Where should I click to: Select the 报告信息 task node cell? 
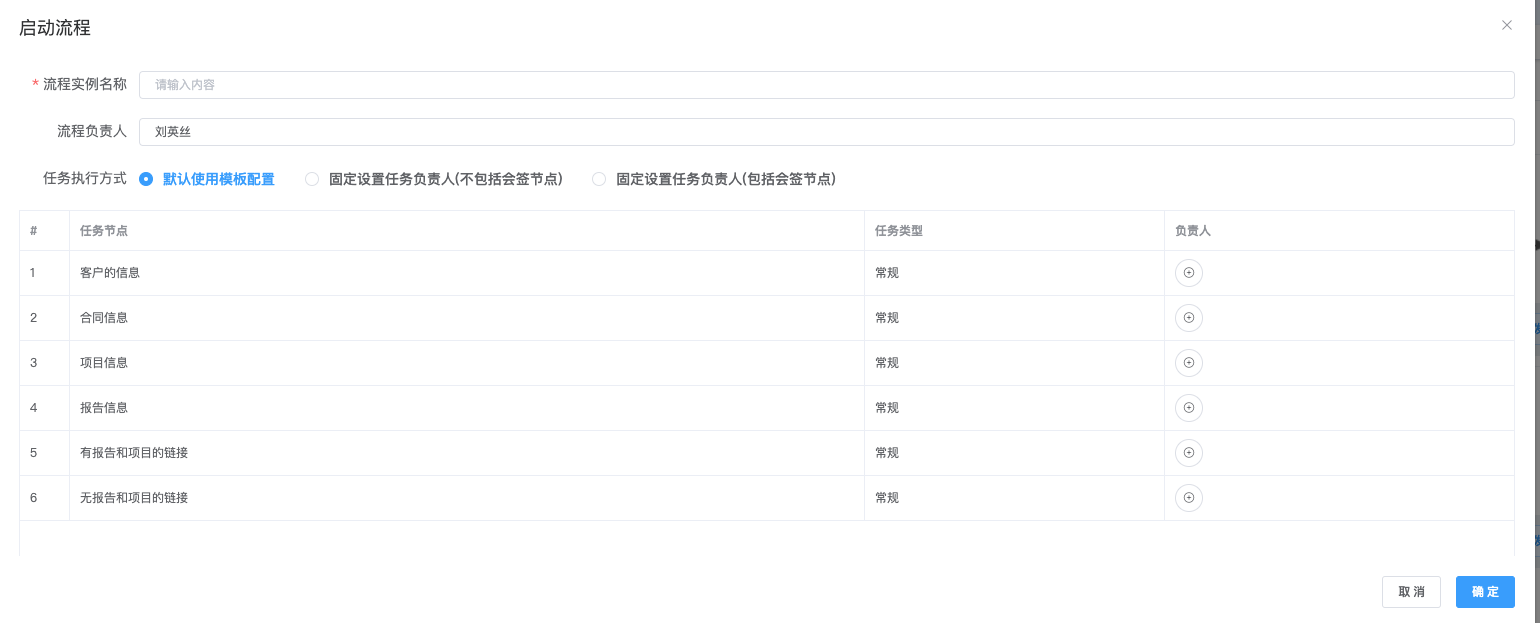466,407
